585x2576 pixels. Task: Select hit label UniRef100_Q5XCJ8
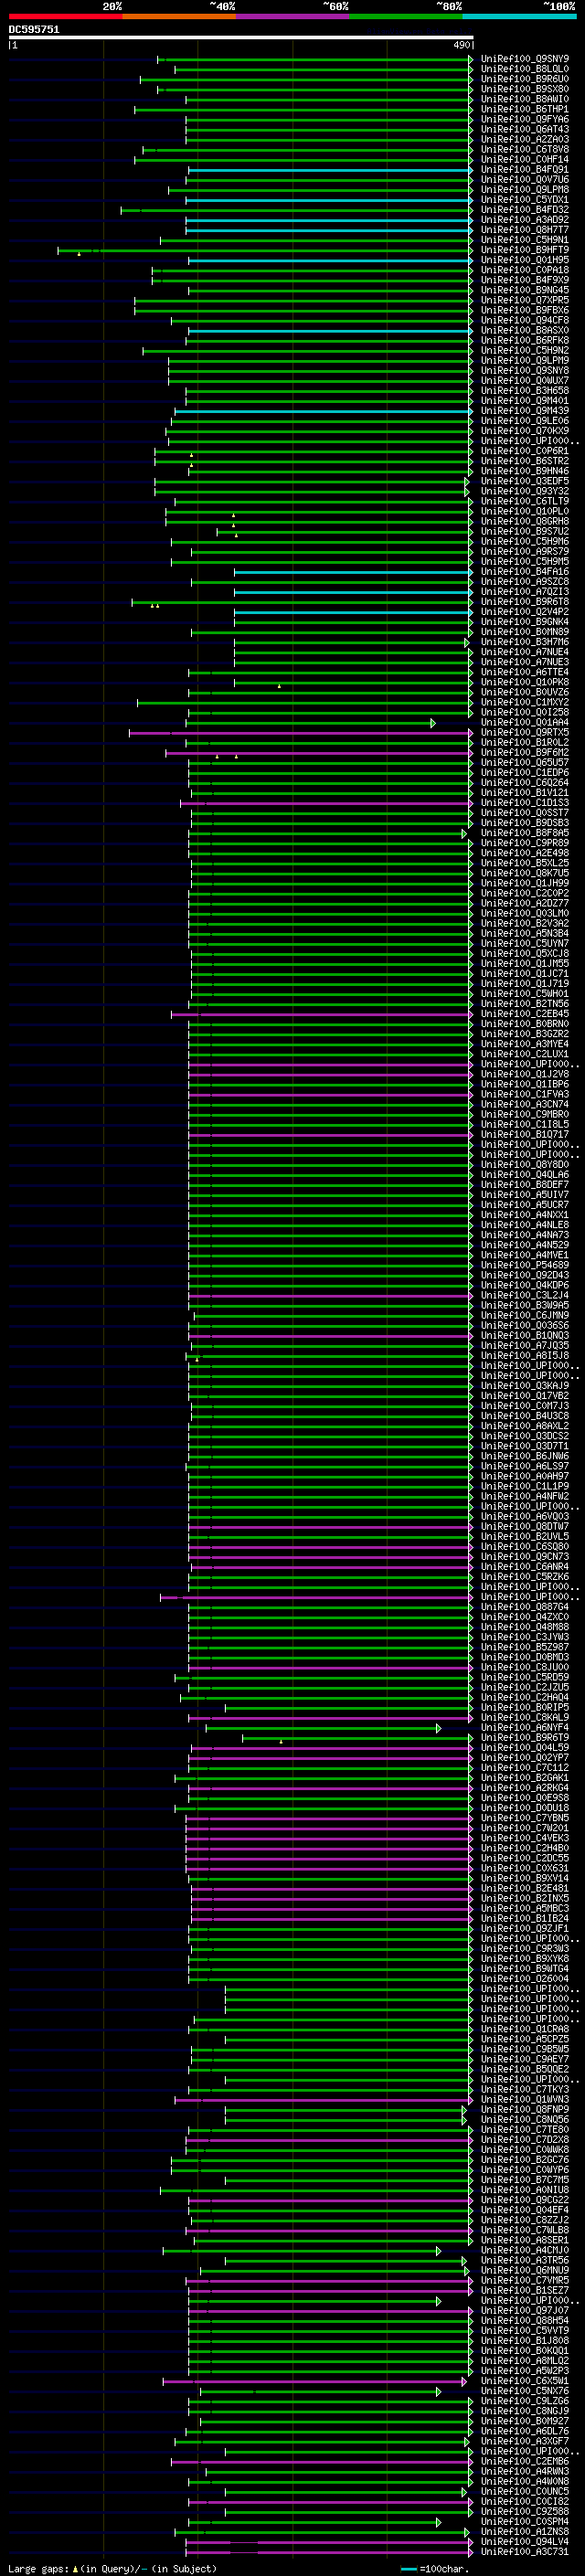525,953
